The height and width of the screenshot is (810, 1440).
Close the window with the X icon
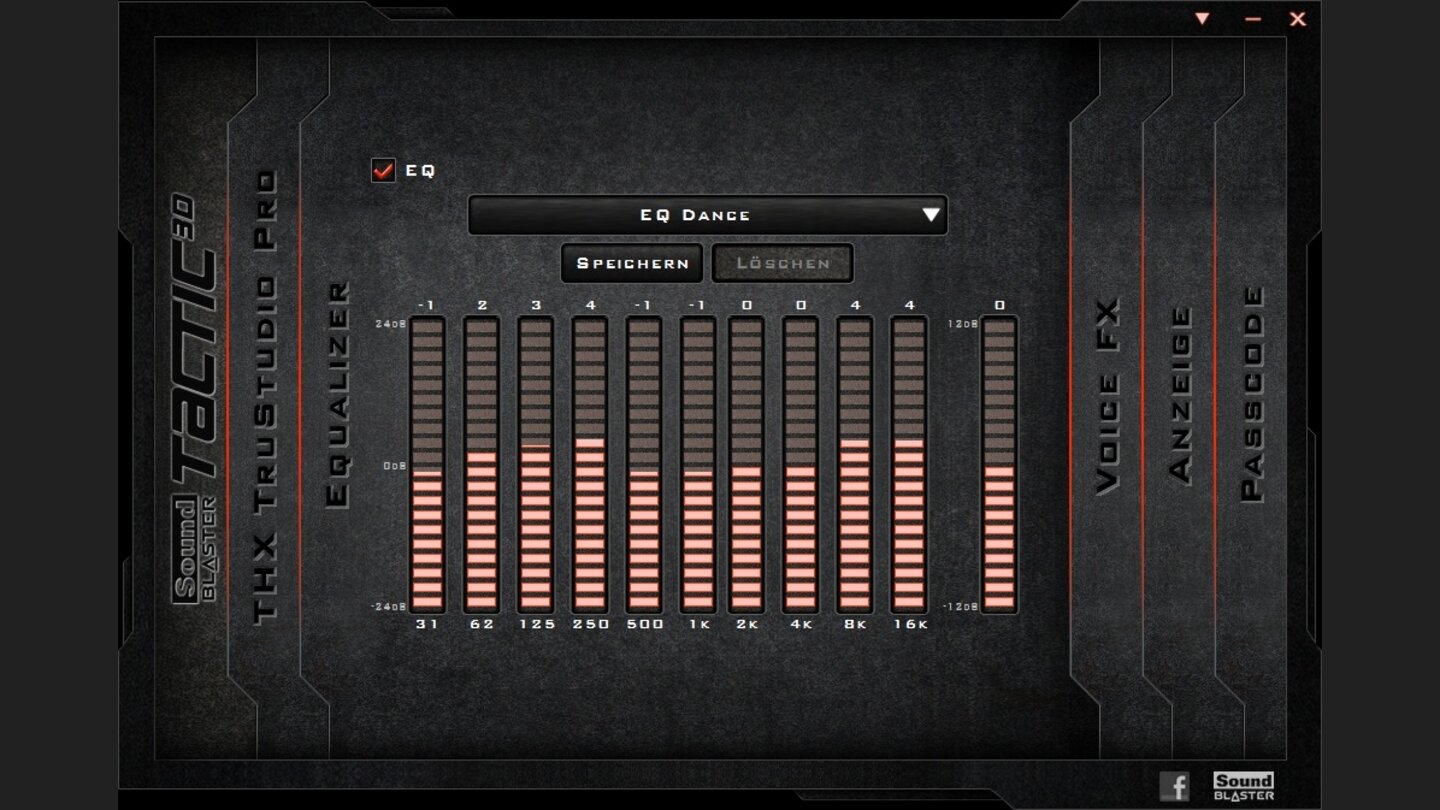coord(1298,19)
